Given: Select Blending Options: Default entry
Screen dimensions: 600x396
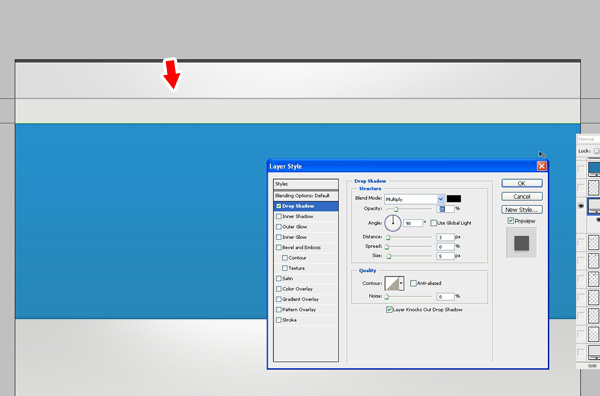Looking at the screenshot, I should pyautogui.click(x=306, y=196).
